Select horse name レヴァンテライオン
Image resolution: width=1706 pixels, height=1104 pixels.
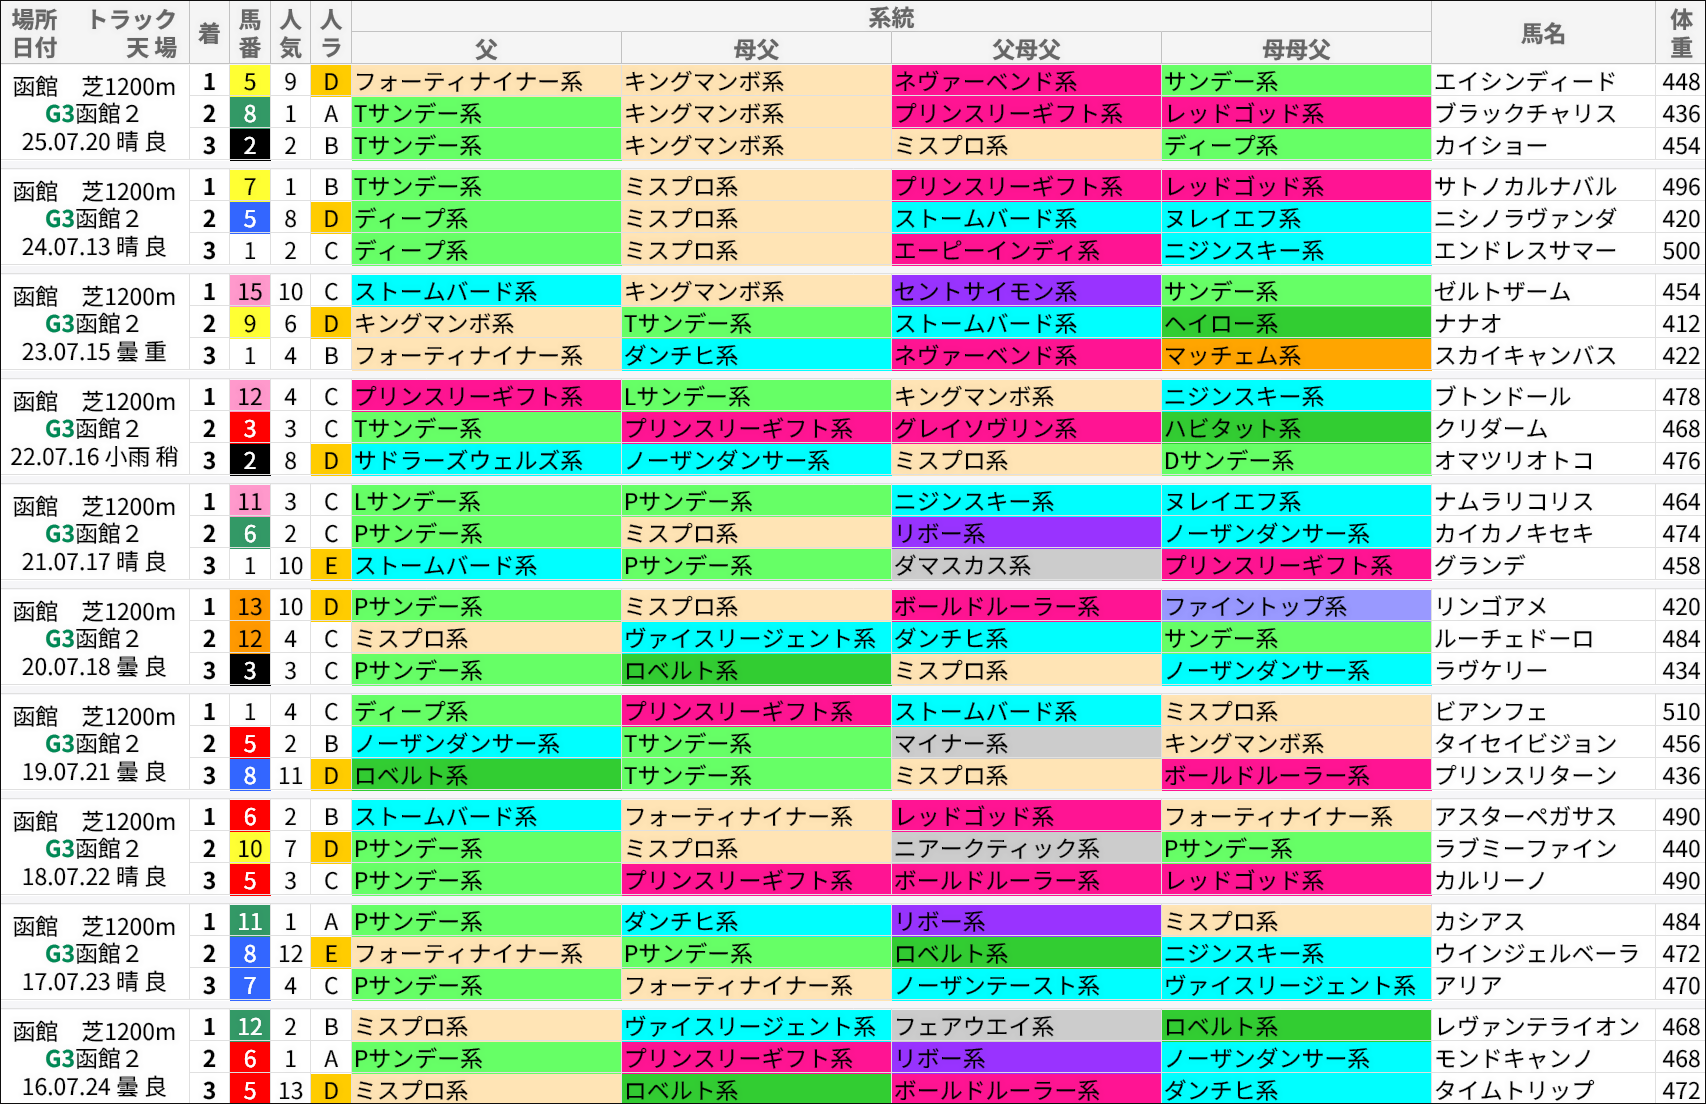1536,1027
